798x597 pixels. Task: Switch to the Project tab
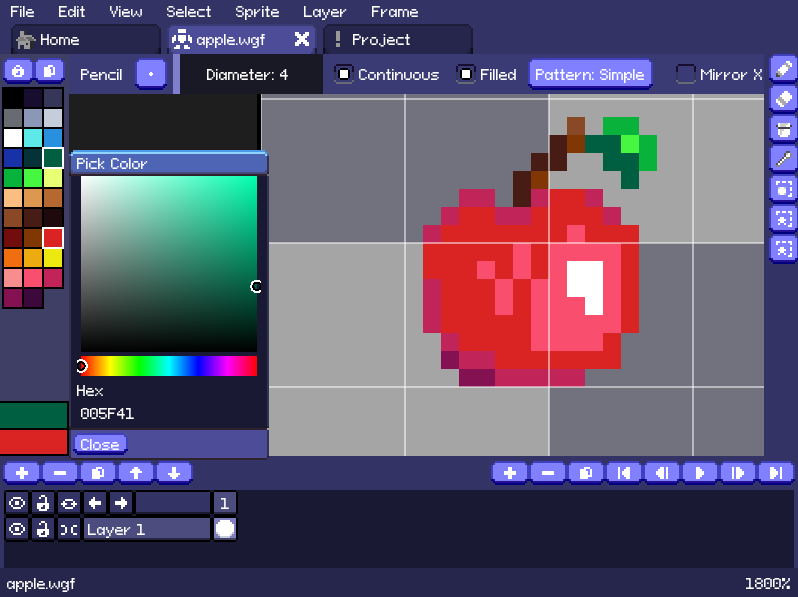pyautogui.click(x=398, y=40)
